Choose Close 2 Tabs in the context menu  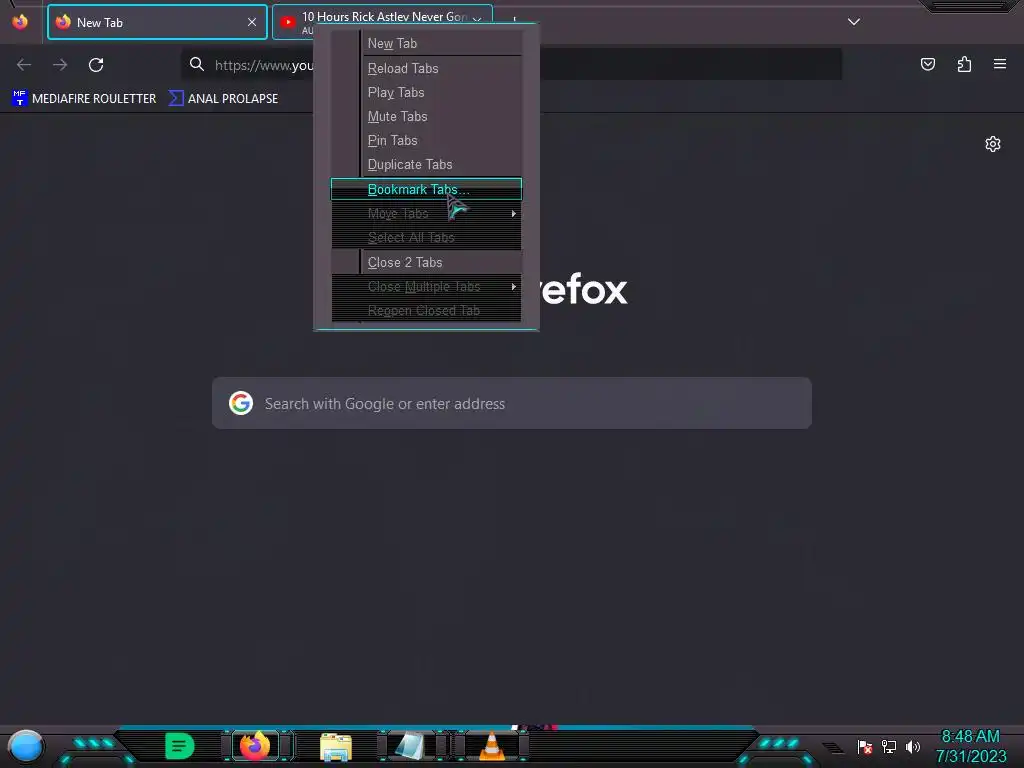coord(426,262)
